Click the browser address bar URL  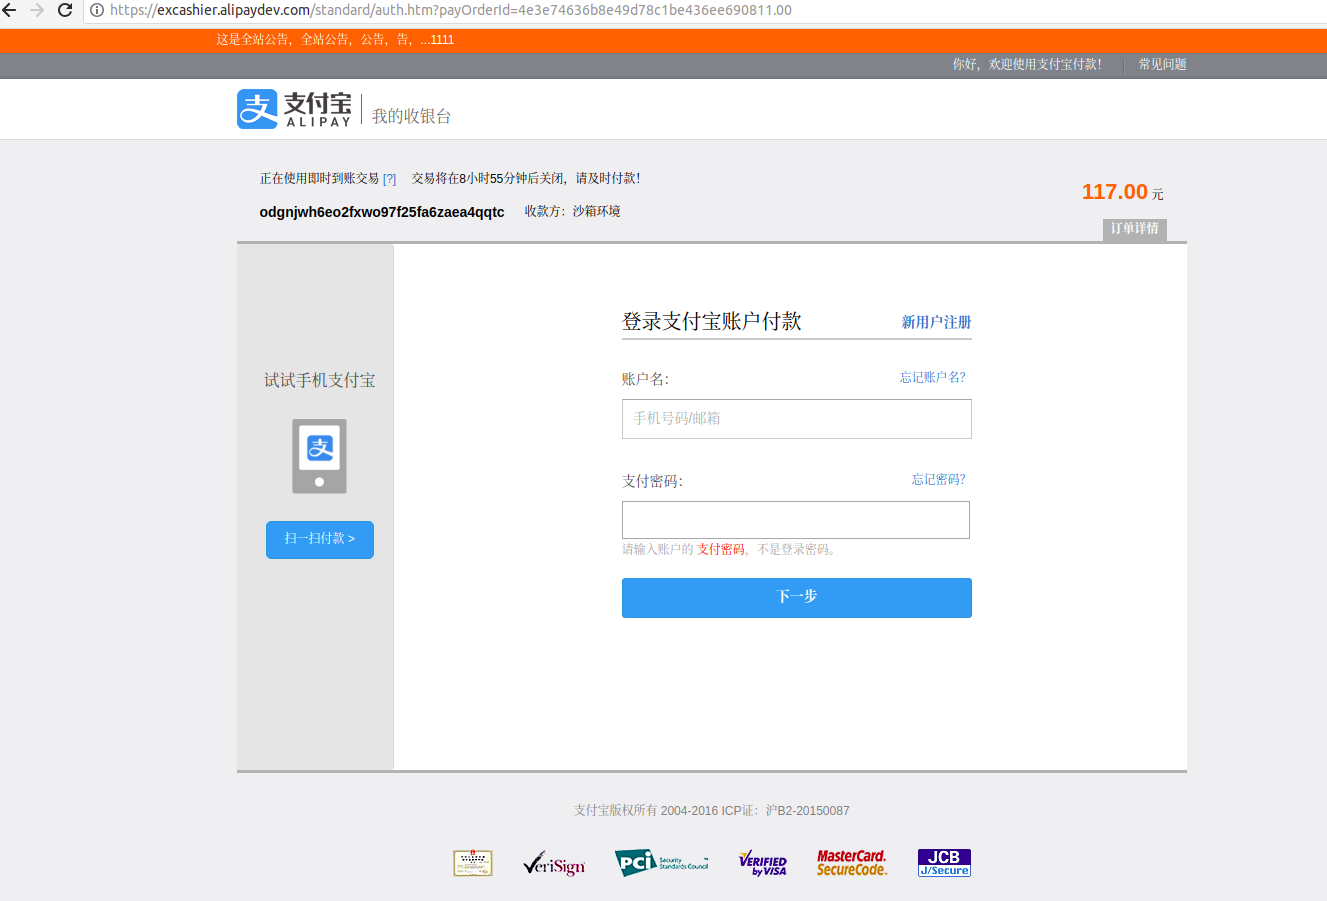click(x=450, y=10)
